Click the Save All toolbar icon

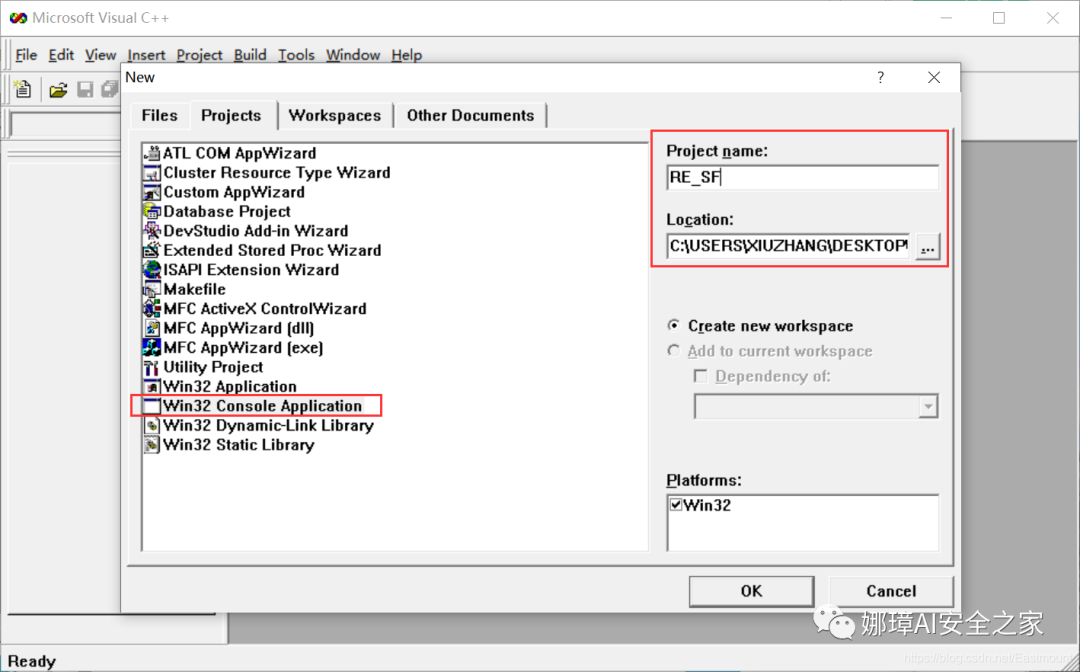tap(110, 90)
